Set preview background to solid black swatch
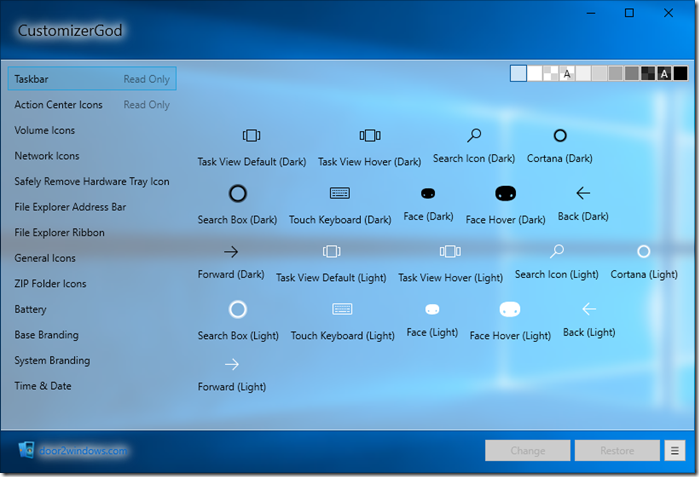699x477 pixels. (680, 73)
